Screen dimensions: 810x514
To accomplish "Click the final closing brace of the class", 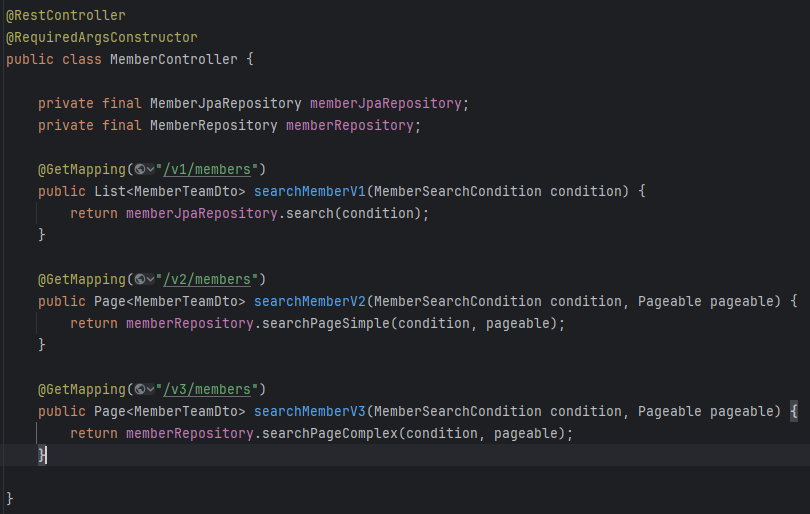I will point(10,499).
